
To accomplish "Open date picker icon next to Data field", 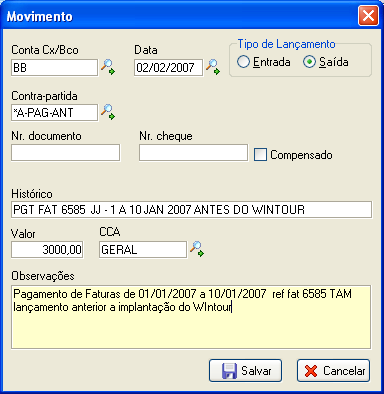I will [213, 67].
